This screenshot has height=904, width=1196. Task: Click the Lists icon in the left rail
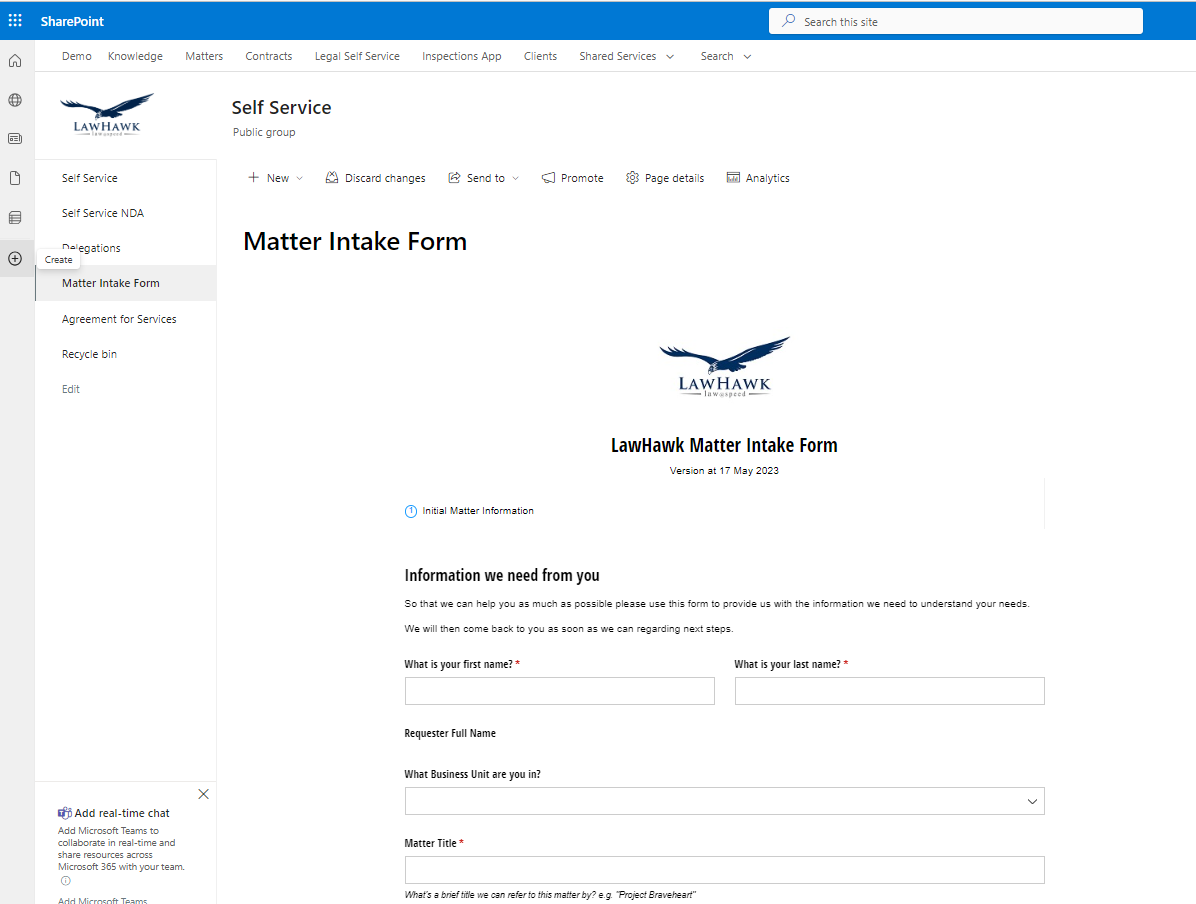pos(15,217)
